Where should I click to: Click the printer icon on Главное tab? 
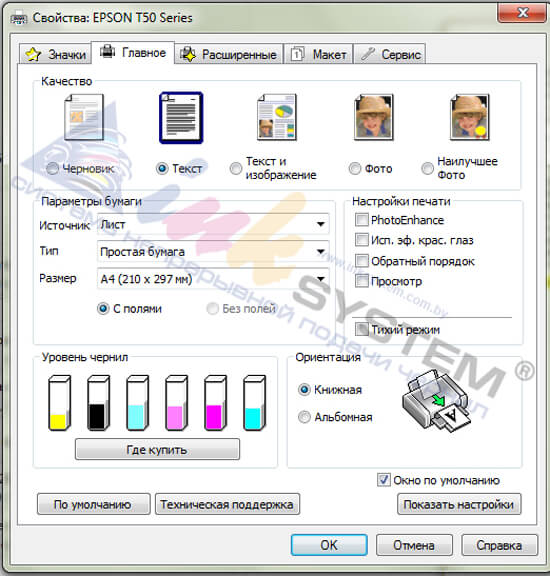(107, 51)
